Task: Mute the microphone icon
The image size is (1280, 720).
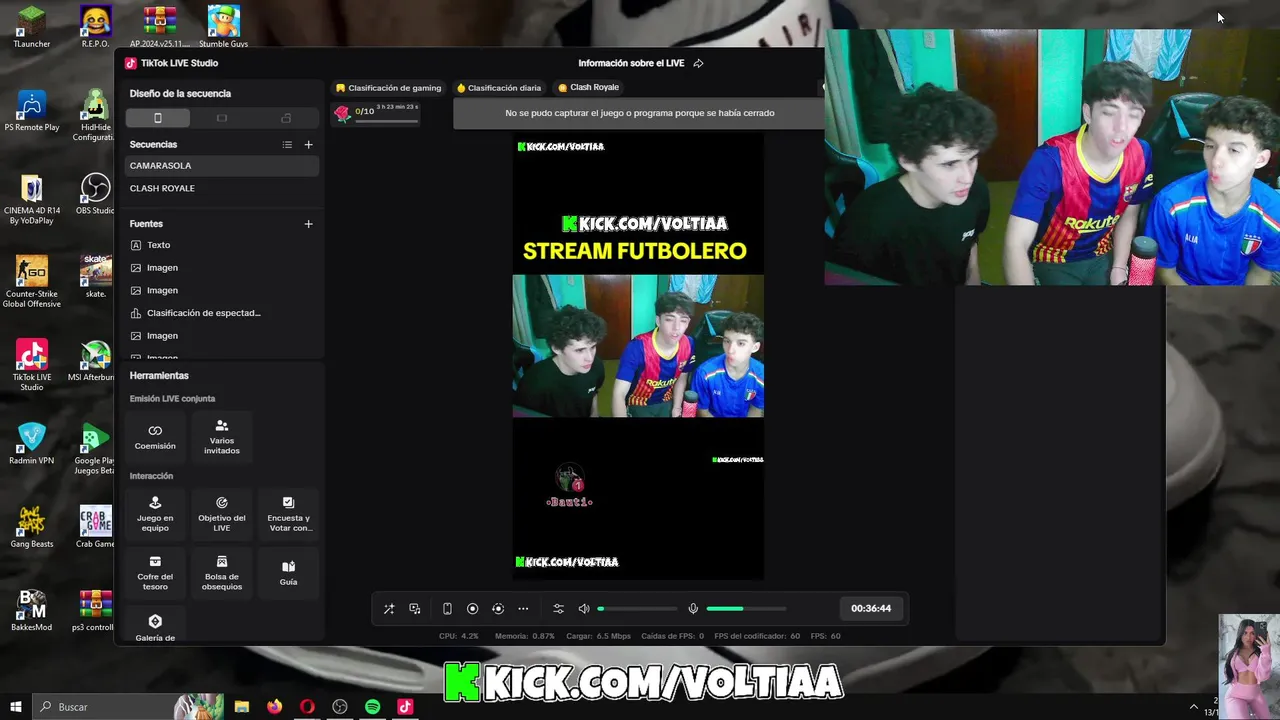Action: click(x=693, y=609)
